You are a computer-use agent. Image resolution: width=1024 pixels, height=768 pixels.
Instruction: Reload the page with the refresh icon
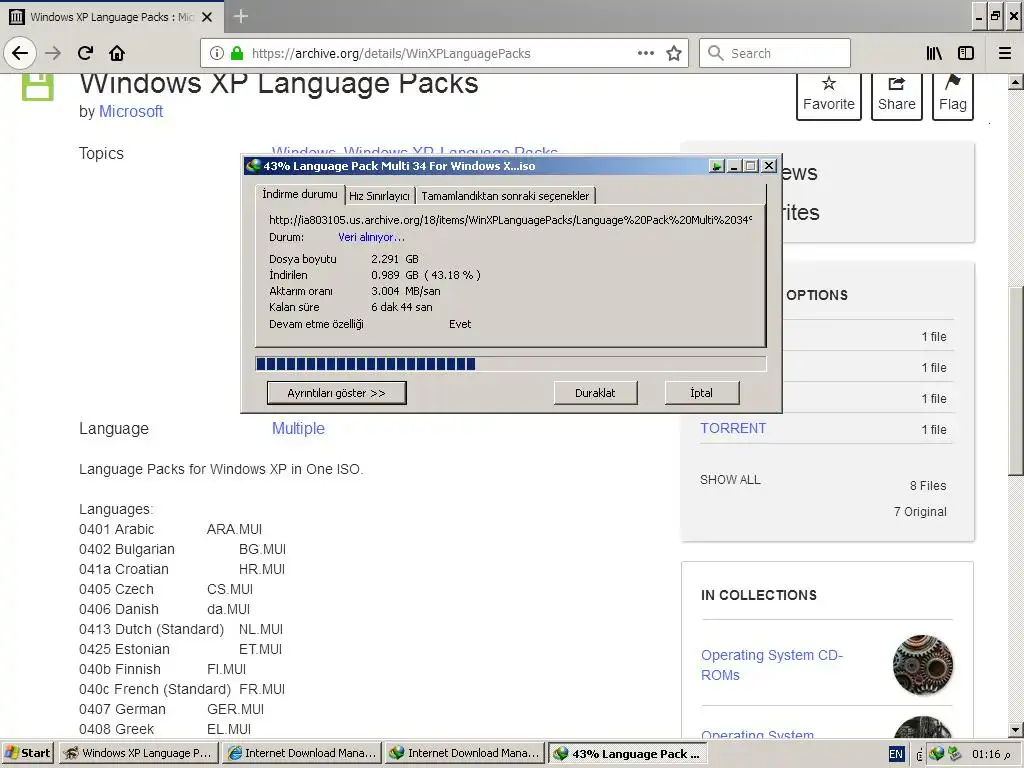click(85, 53)
